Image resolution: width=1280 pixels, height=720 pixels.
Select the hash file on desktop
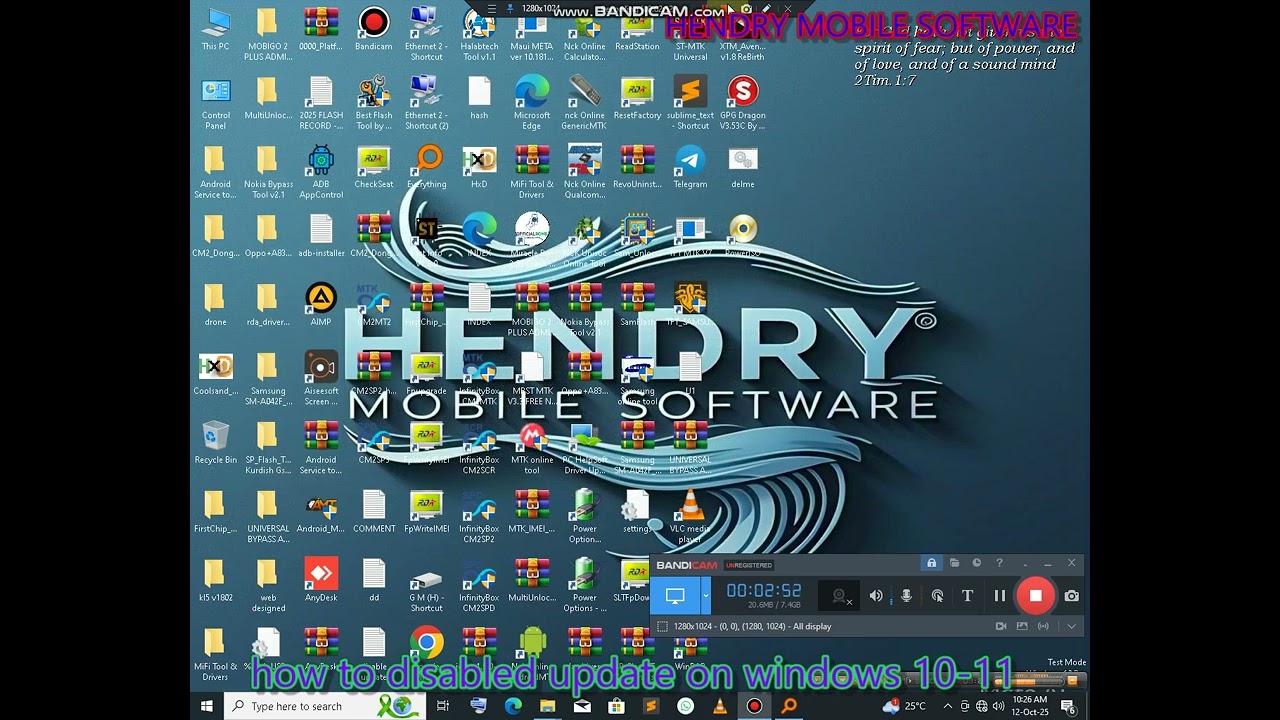click(x=479, y=98)
